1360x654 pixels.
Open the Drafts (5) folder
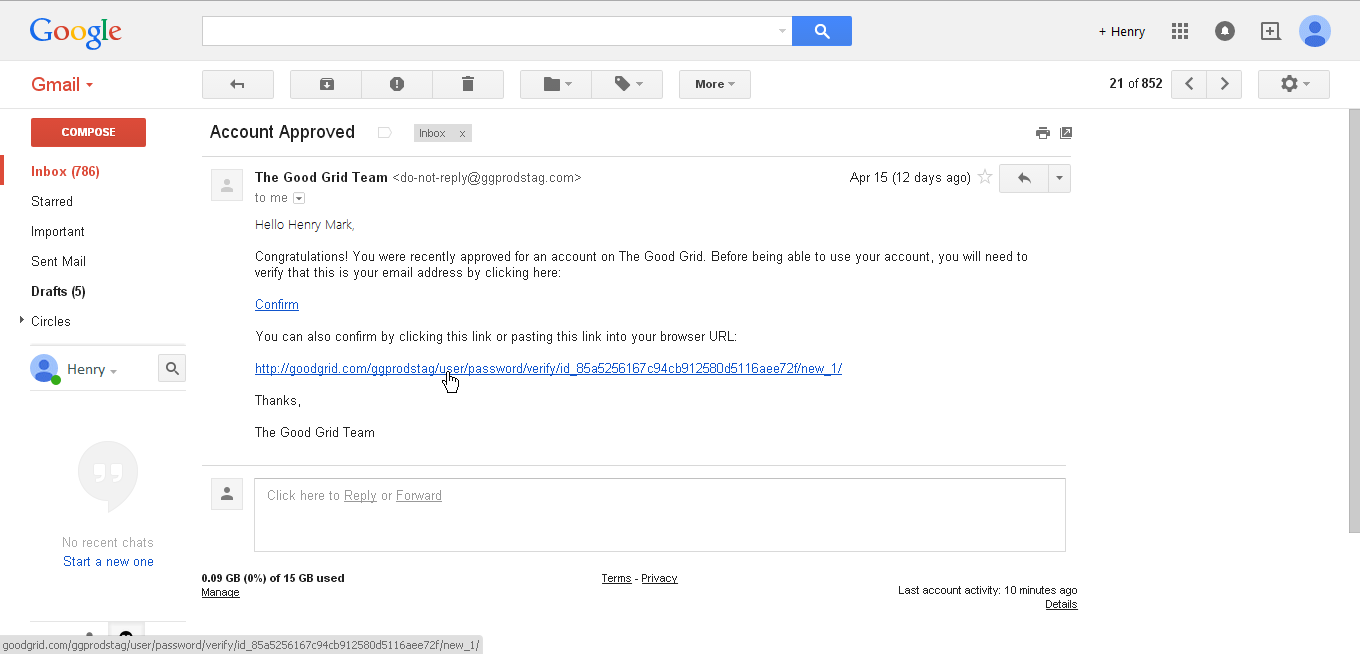pos(58,291)
